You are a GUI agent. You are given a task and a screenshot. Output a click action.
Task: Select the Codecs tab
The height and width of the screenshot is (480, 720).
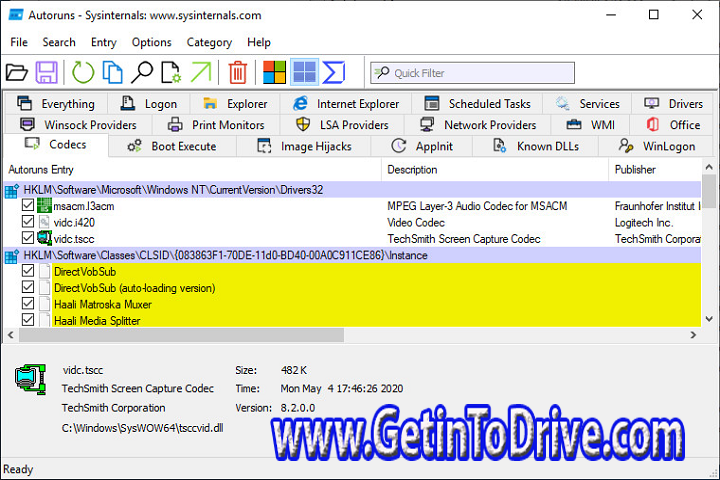[x=56, y=145]
